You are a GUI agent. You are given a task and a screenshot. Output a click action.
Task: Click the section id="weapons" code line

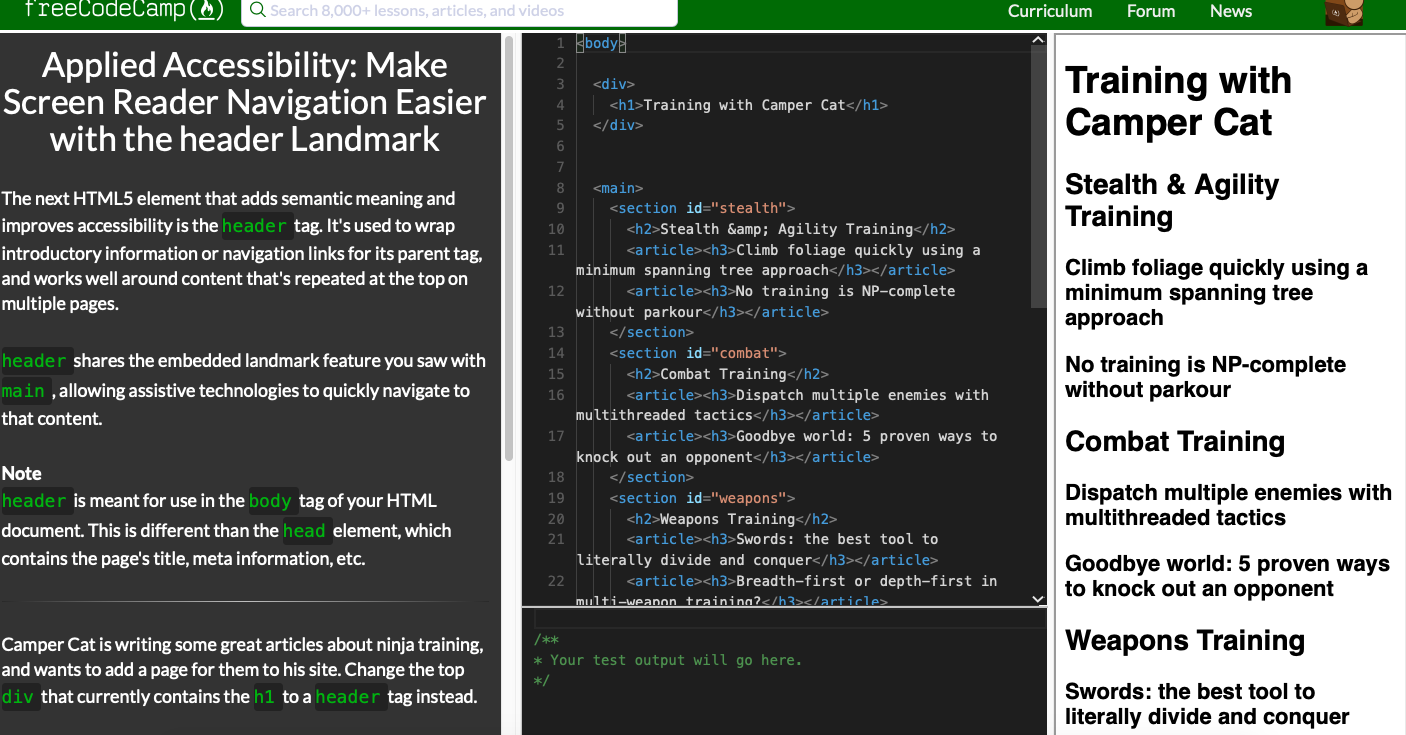click(703, 498)
